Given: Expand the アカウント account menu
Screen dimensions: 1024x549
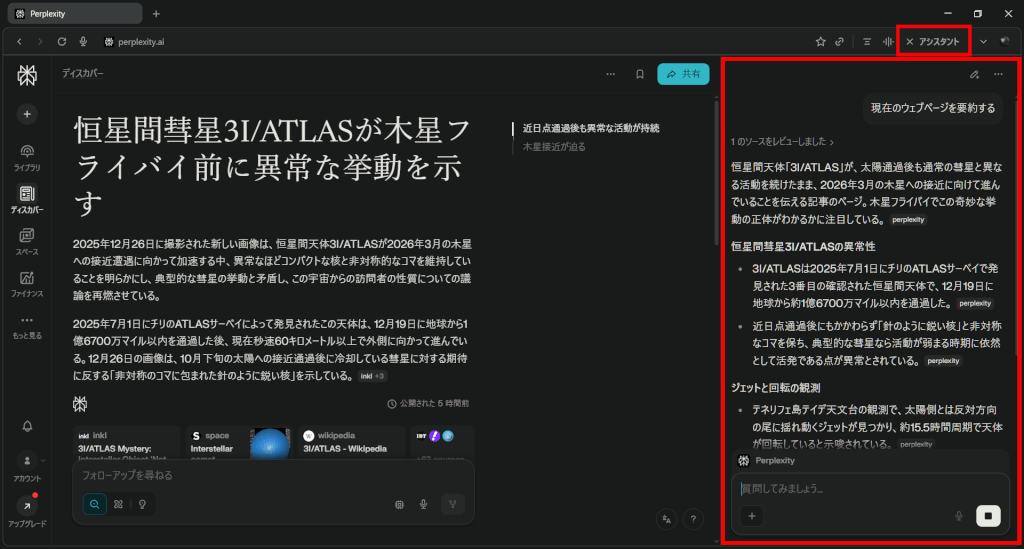Looking at the screenshot, I should point(27,466).
